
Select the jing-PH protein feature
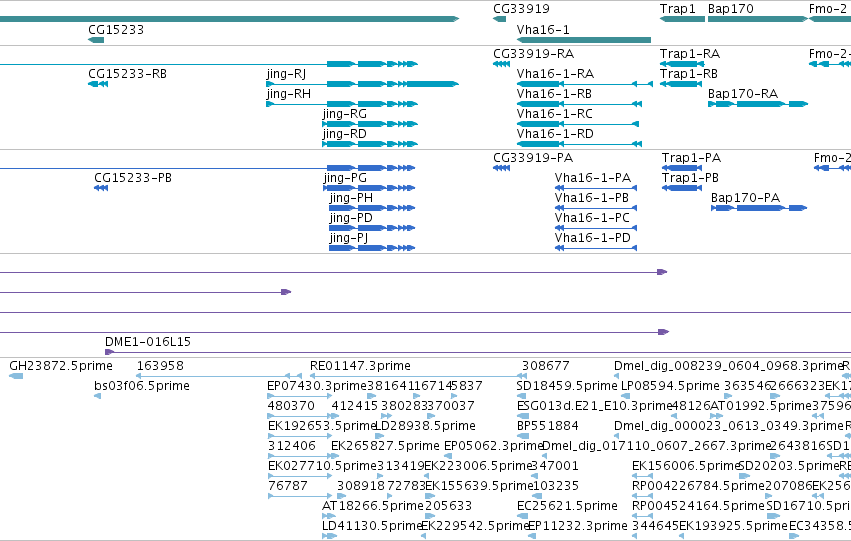click(372, 208)
